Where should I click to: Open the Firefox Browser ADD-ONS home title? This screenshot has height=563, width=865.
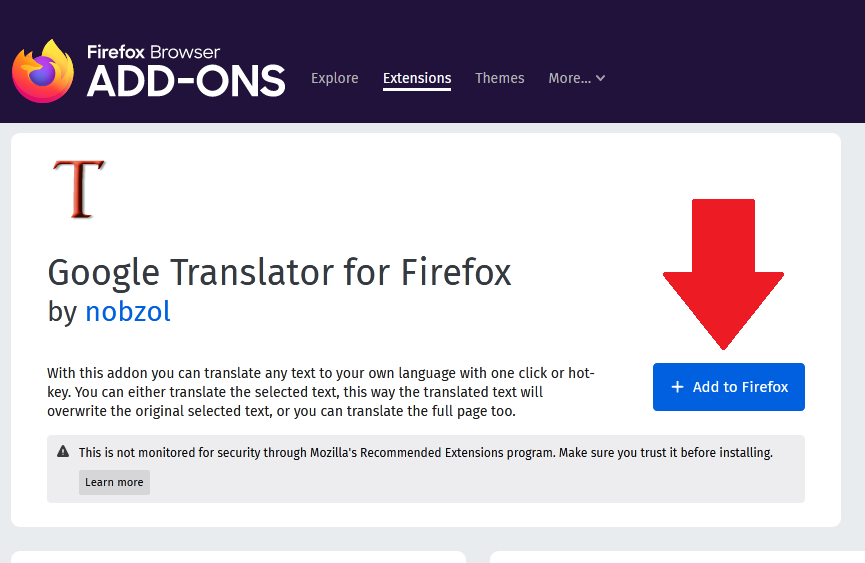tap(186, 71)
